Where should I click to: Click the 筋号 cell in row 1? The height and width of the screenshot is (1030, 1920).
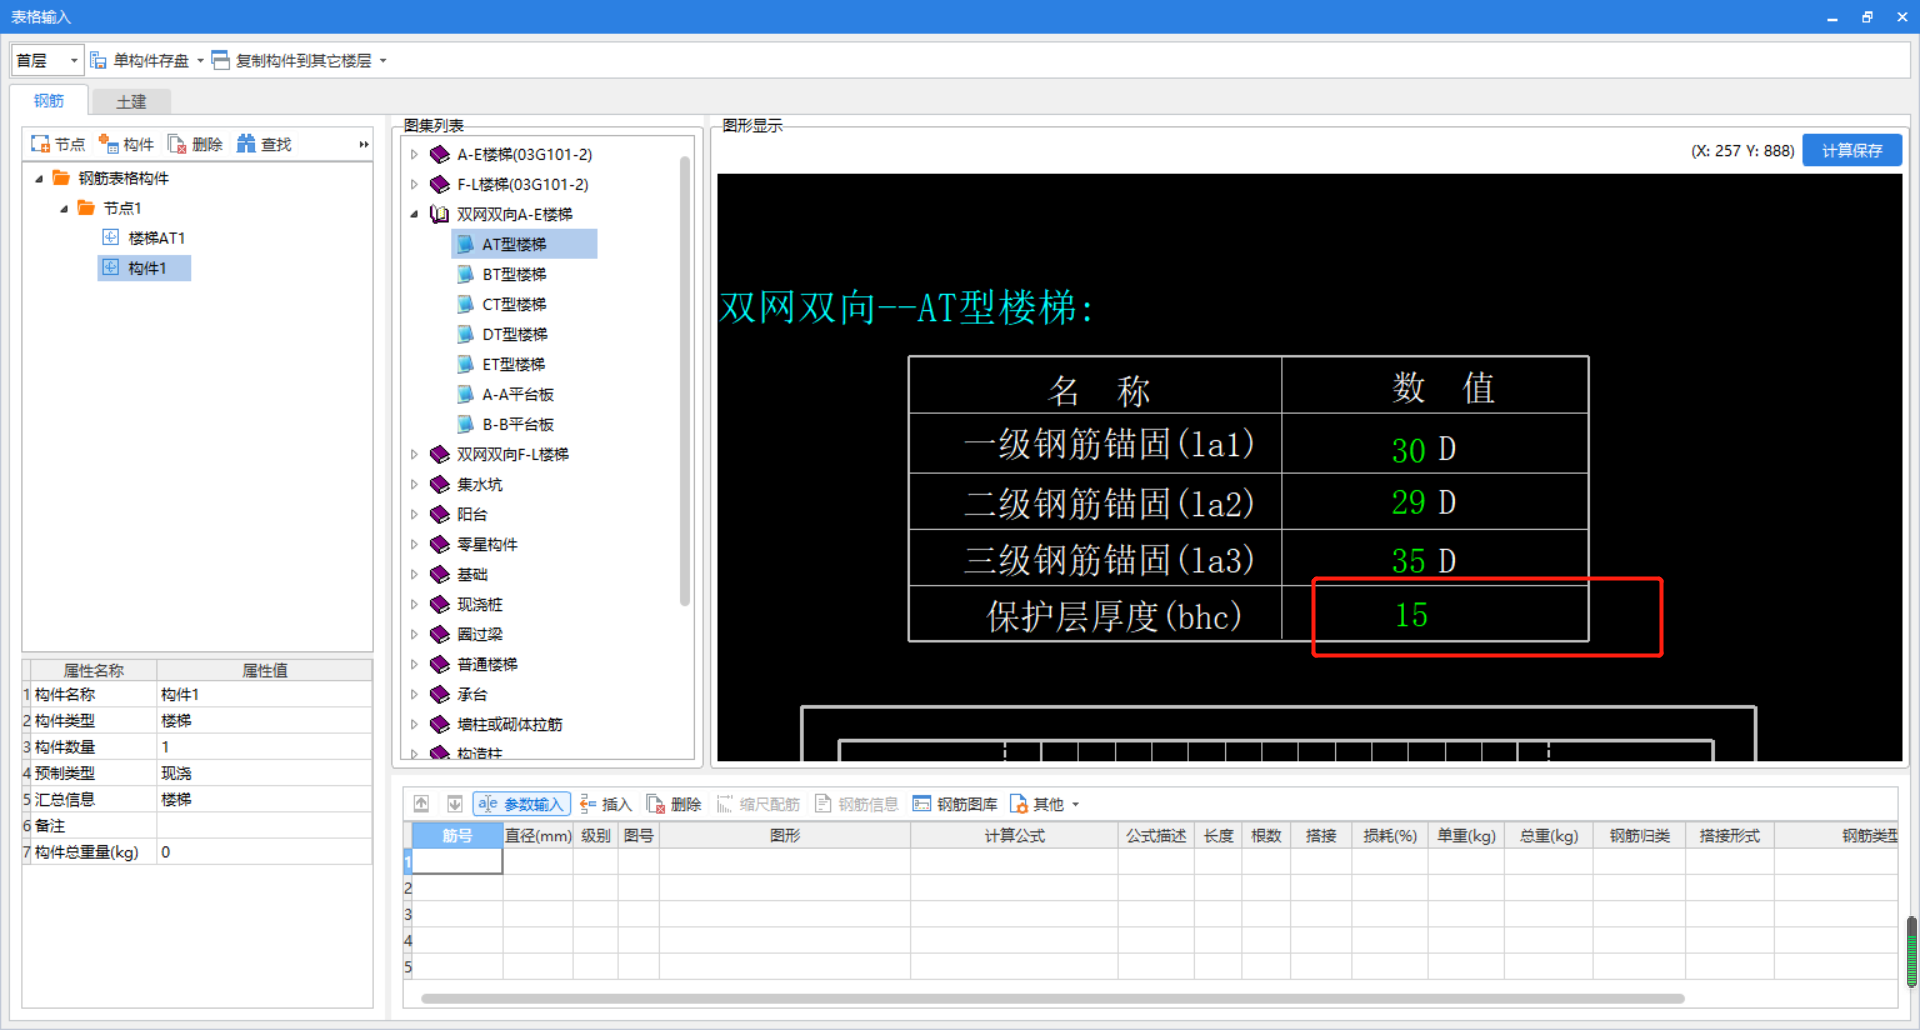(x=457, y=861)
